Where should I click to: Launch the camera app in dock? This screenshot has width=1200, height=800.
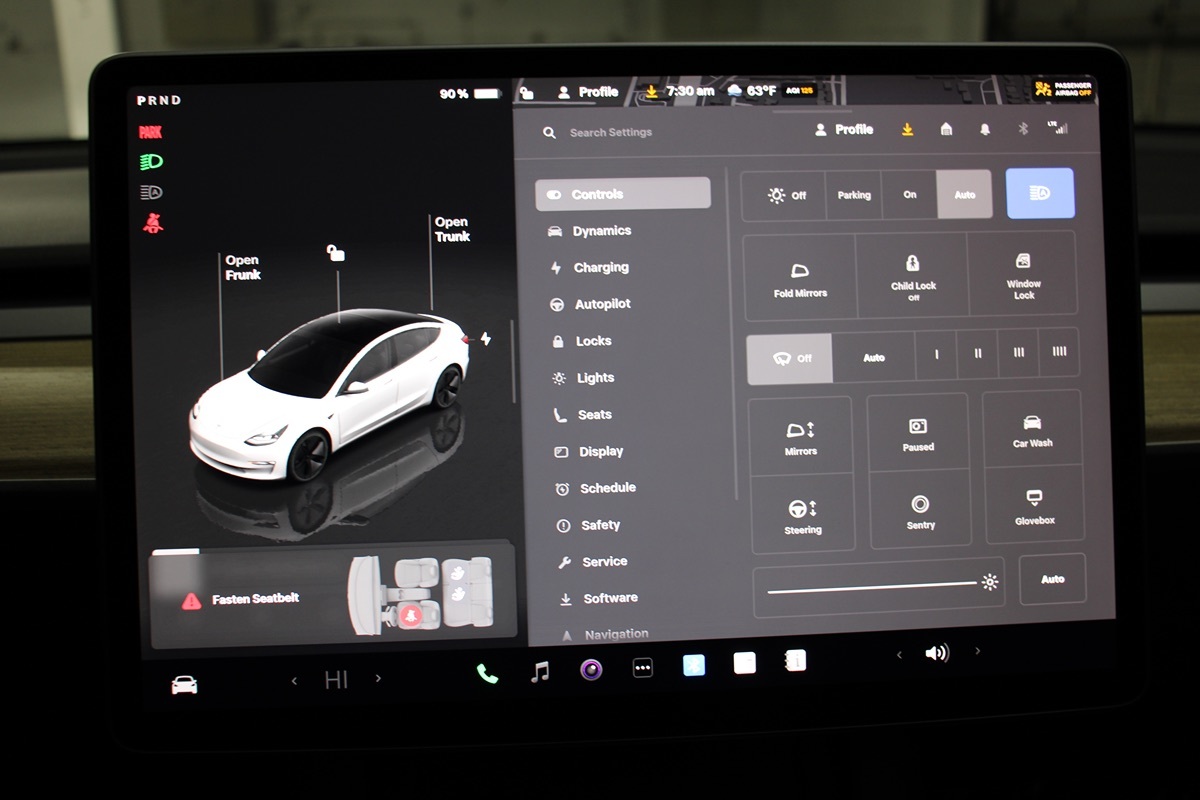[592, 670]
